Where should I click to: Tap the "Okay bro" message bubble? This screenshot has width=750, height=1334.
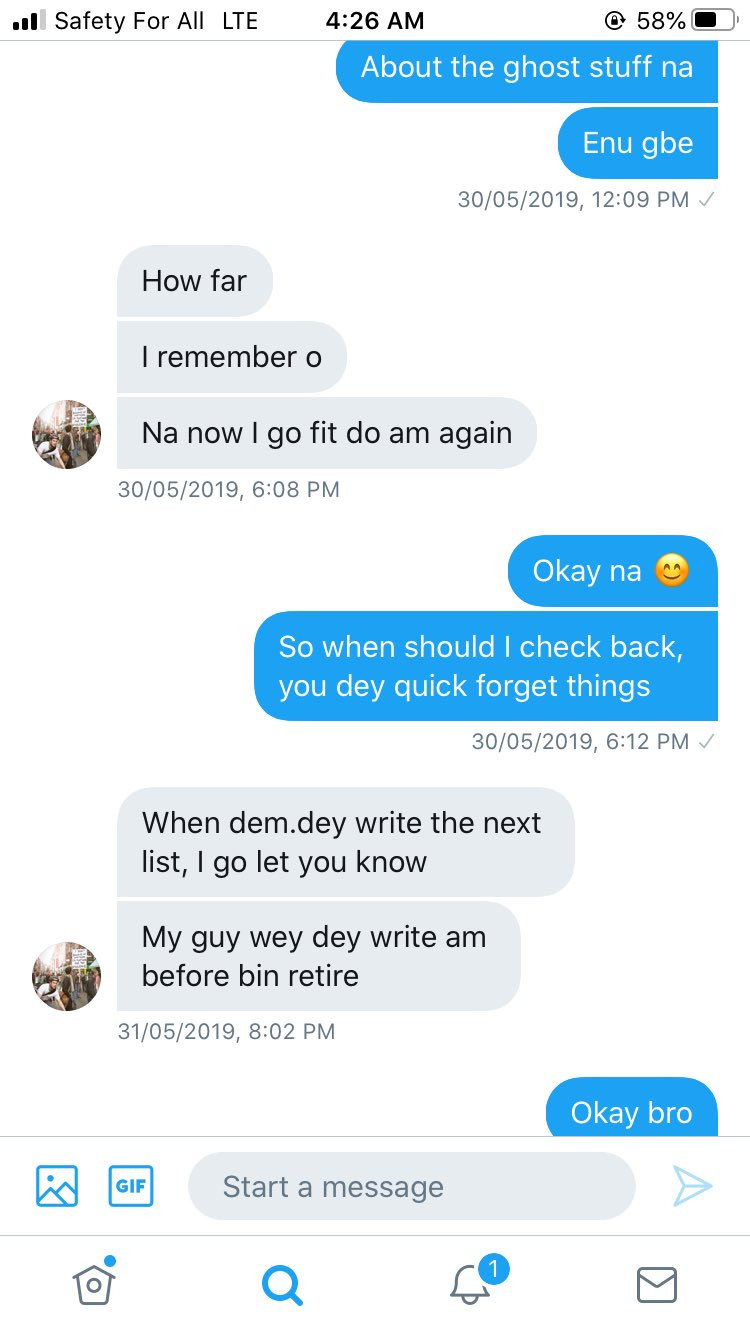[x=631, y=1111]
